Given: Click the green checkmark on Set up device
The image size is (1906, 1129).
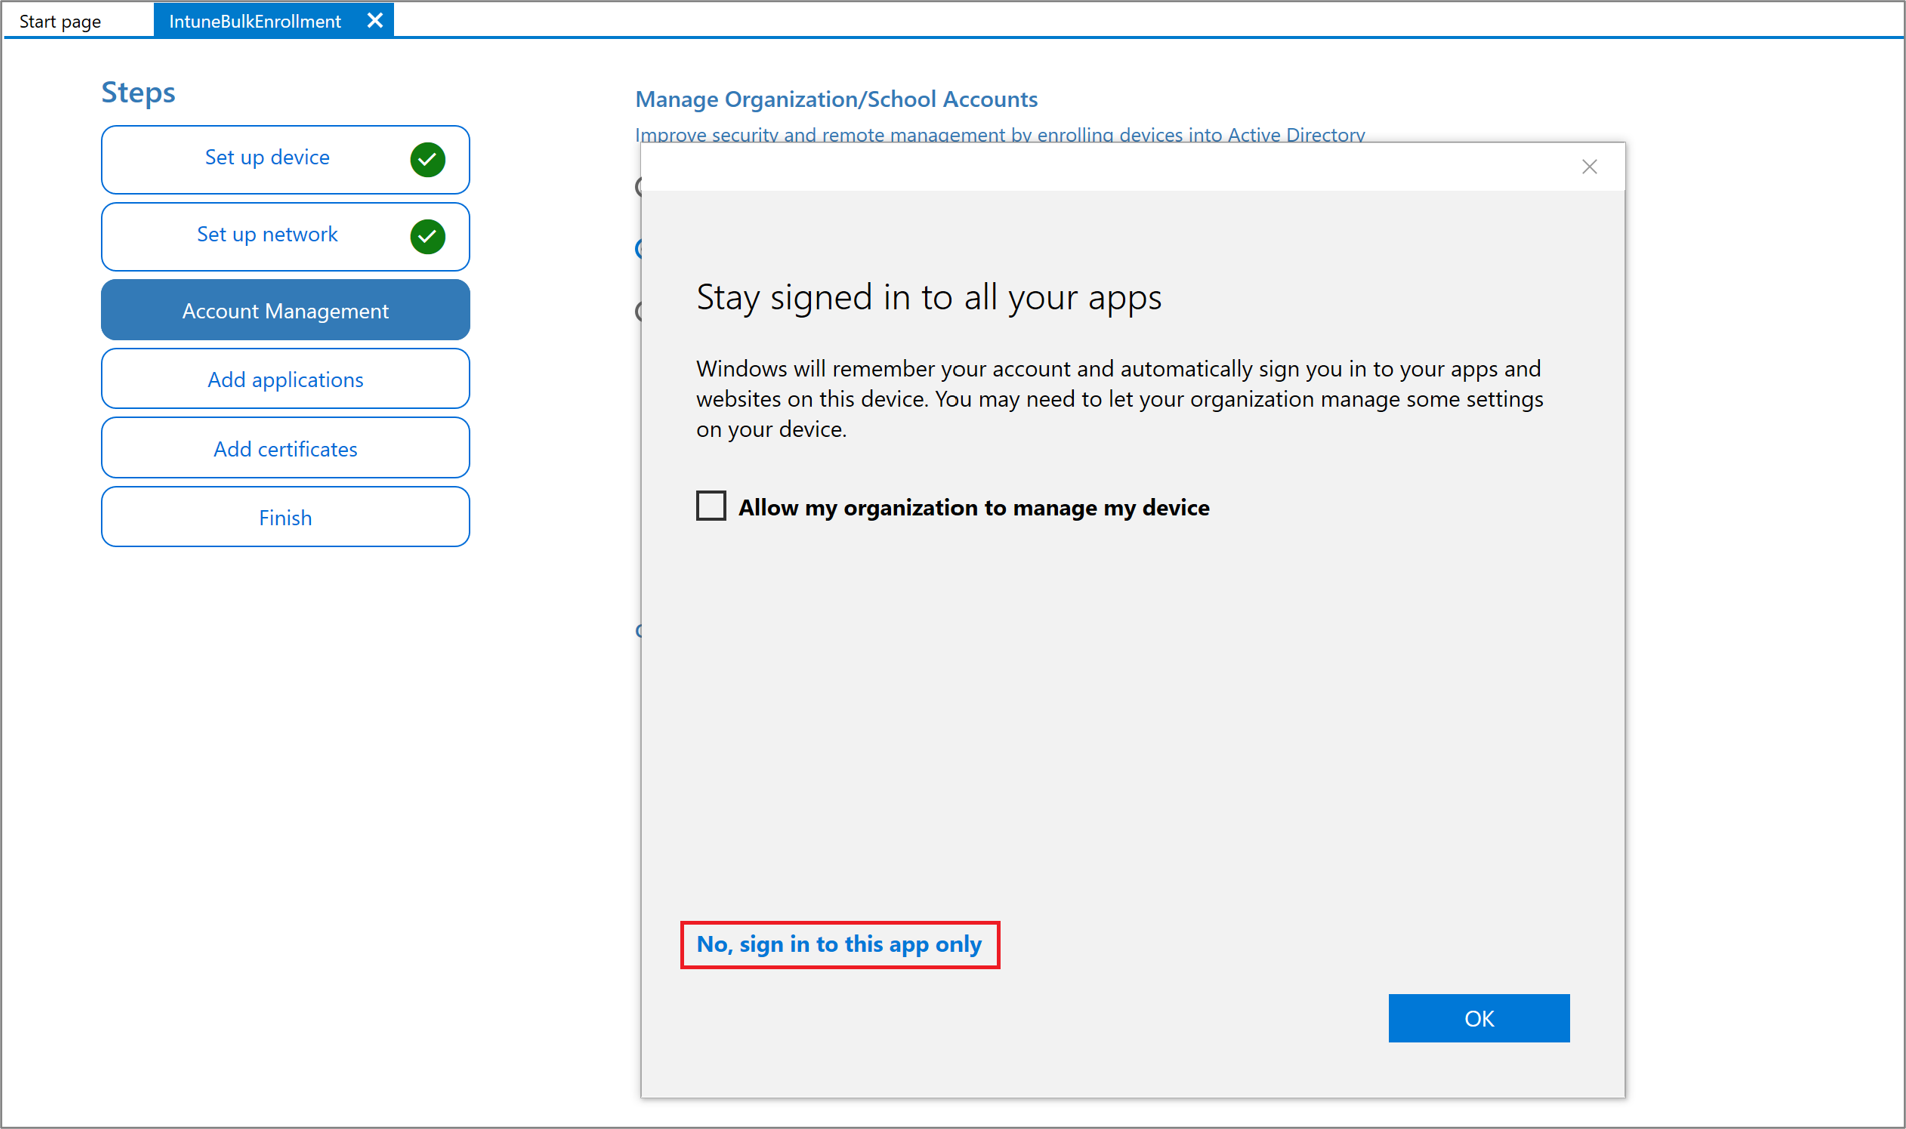Looking at the screenshot, I should tap(426, 158).
